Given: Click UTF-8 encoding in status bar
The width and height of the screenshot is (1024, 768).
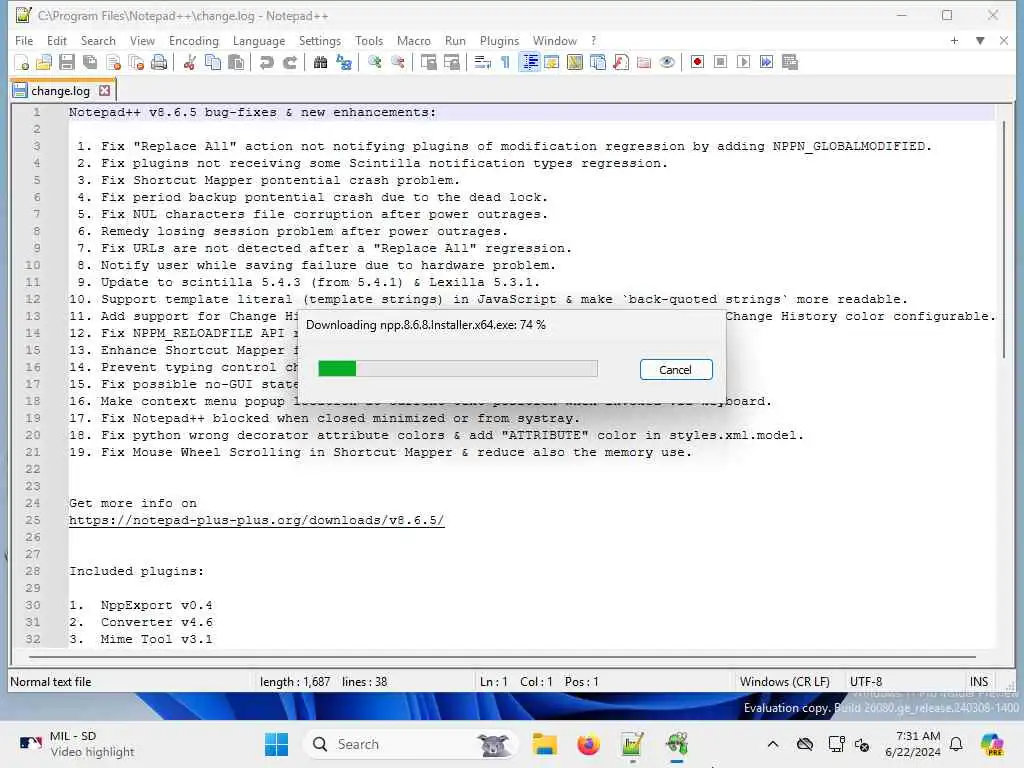Looking at the screenshot, I should click(x=866, y=682).
